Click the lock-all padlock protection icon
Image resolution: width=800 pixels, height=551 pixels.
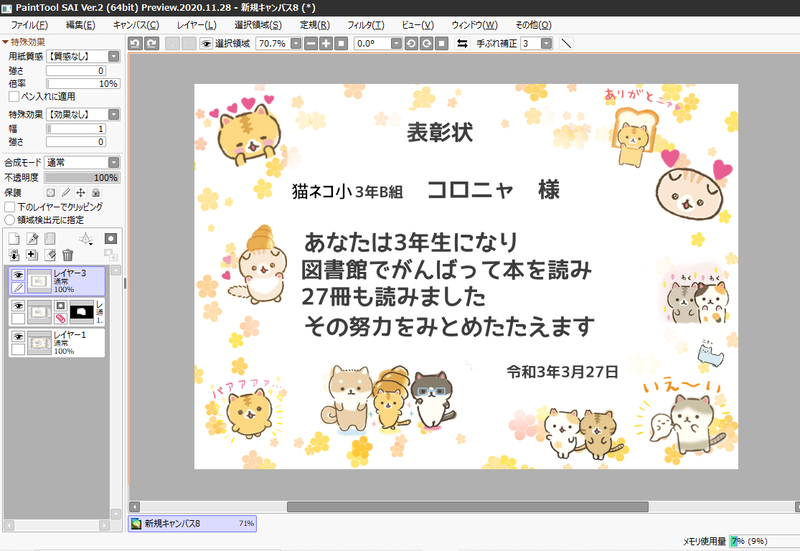[96, 192]
